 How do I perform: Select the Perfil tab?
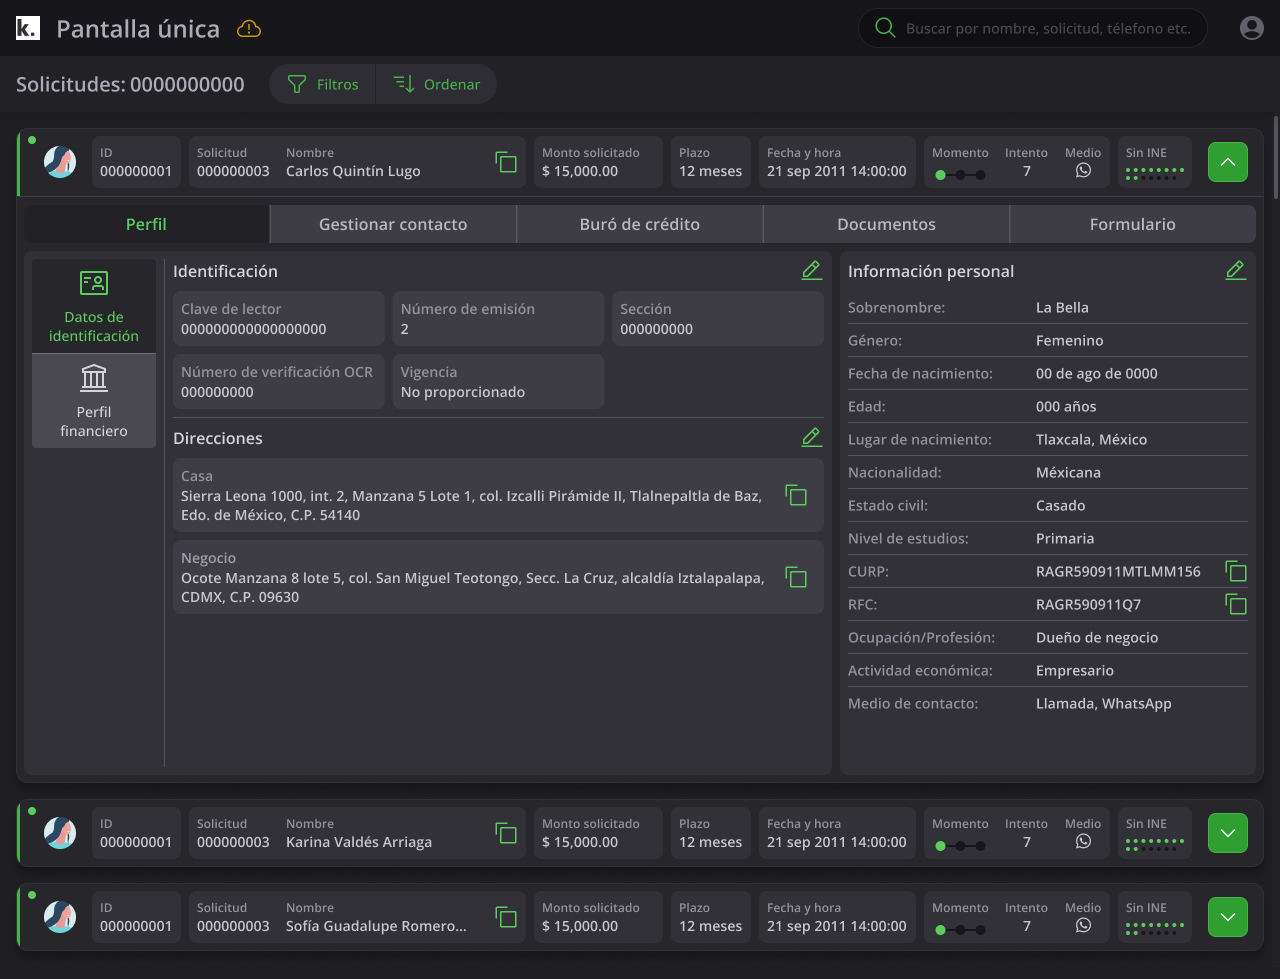(146, 224)
